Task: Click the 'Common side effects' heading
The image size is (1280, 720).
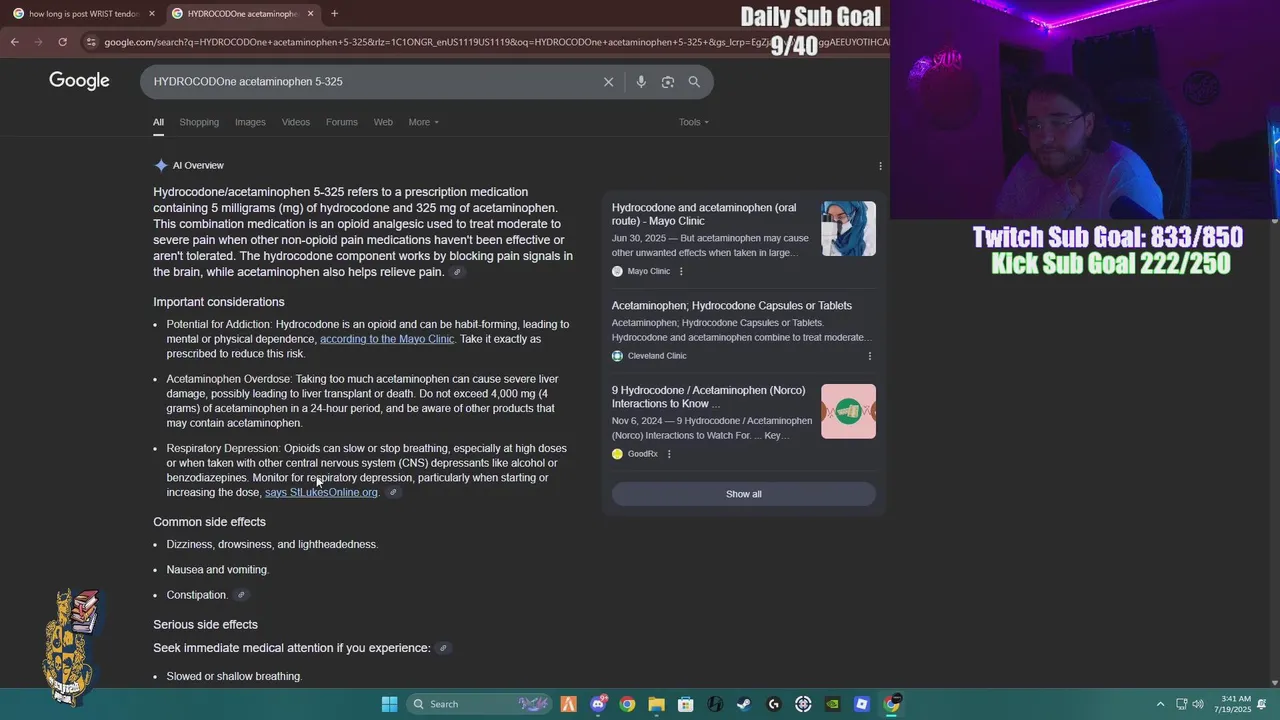Action: 209,522
